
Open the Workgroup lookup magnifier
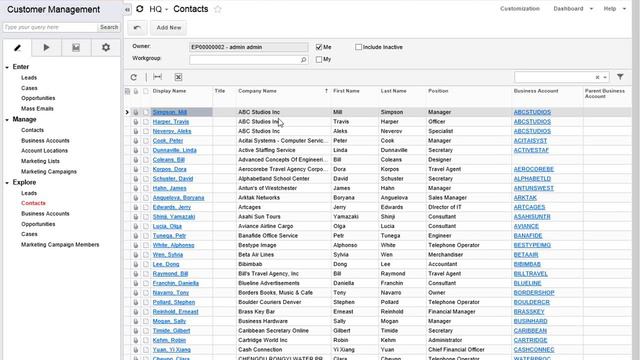tap(303, 60)
